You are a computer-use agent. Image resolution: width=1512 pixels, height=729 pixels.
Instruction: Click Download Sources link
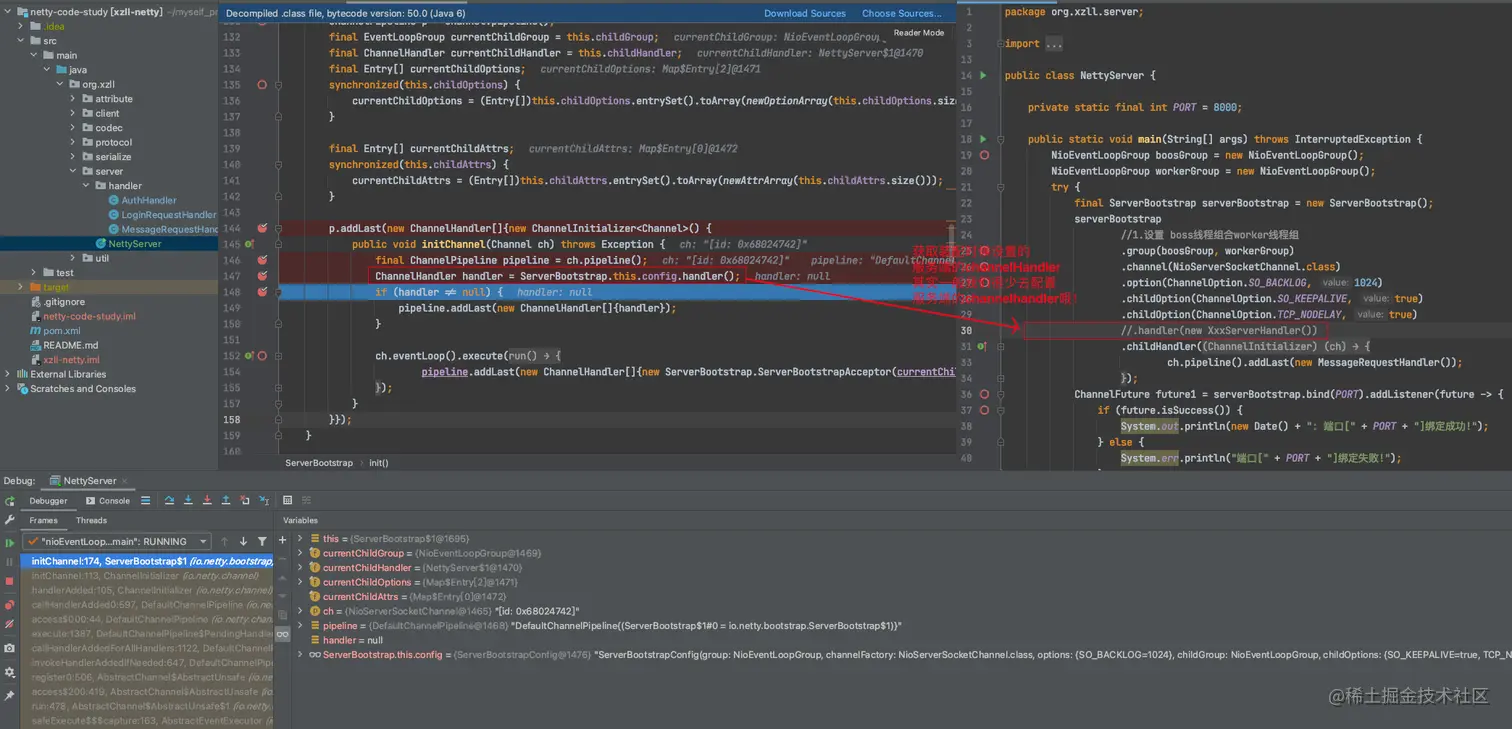pyautogui.click(x=805, y=13)
